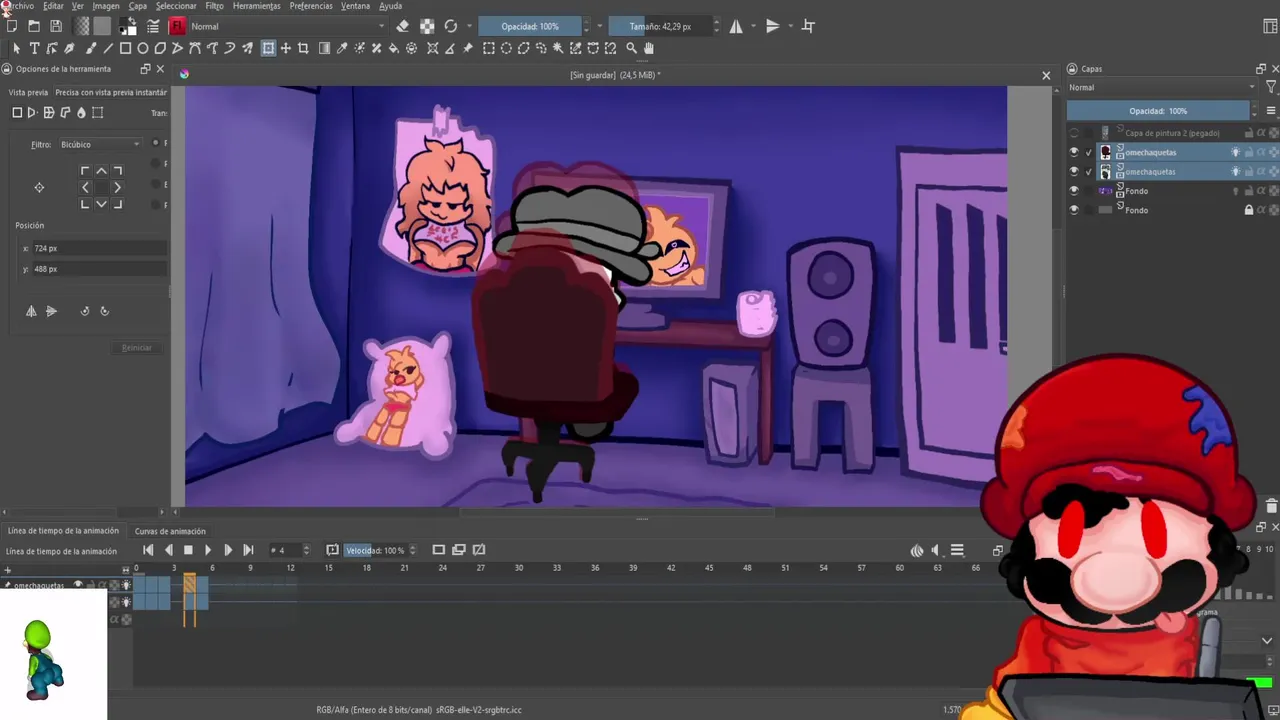Select the Ellipse shape tool

click(143, 48)
